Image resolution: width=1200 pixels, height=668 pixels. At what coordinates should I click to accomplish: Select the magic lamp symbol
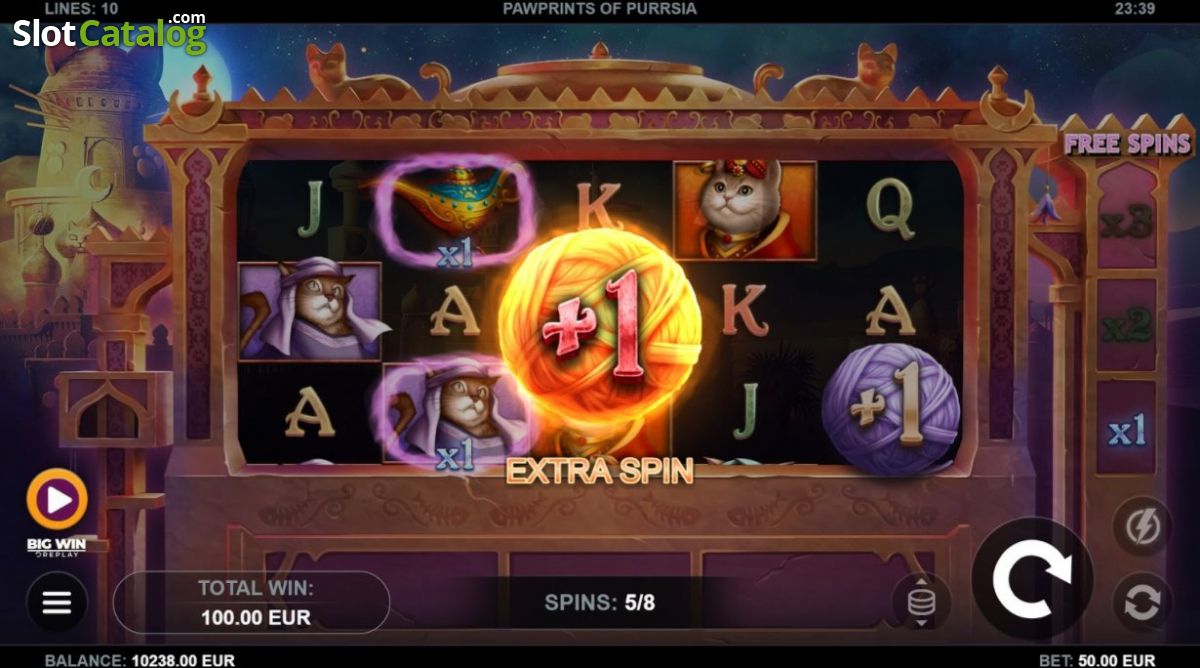[x=455, y=211]
